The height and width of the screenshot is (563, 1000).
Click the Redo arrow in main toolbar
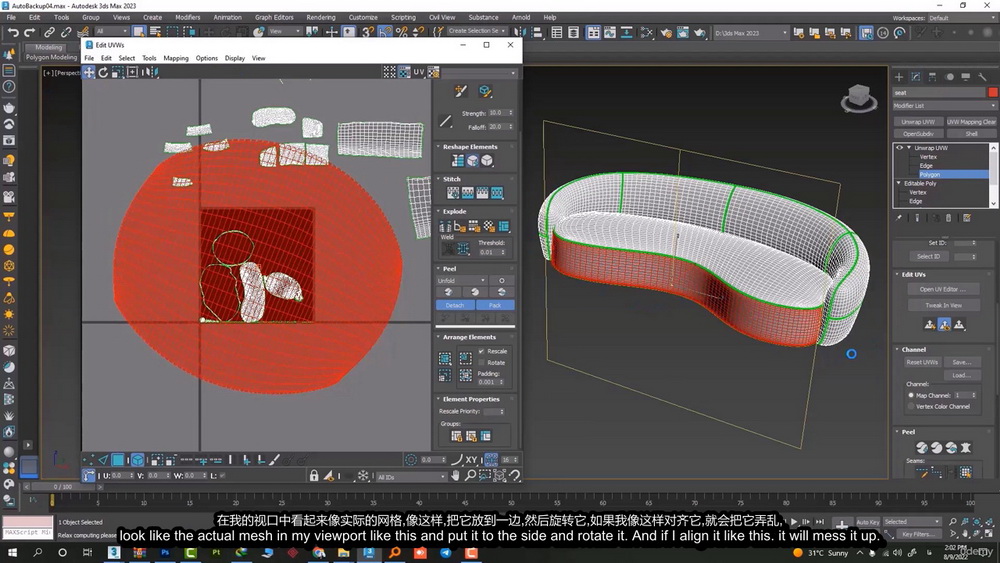coord(29,32)
